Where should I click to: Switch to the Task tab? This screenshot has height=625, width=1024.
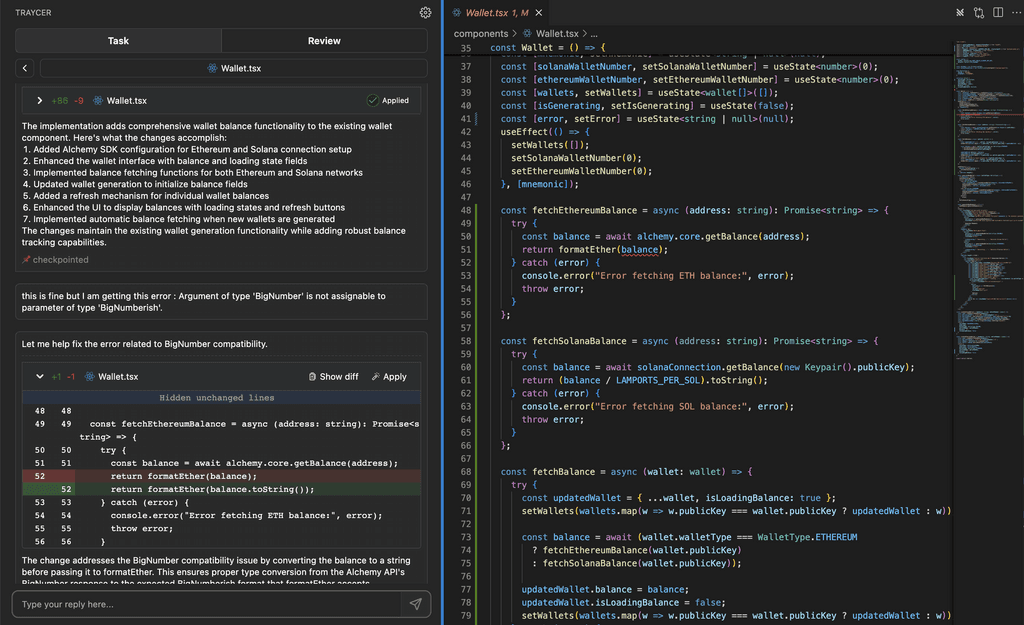118,41
